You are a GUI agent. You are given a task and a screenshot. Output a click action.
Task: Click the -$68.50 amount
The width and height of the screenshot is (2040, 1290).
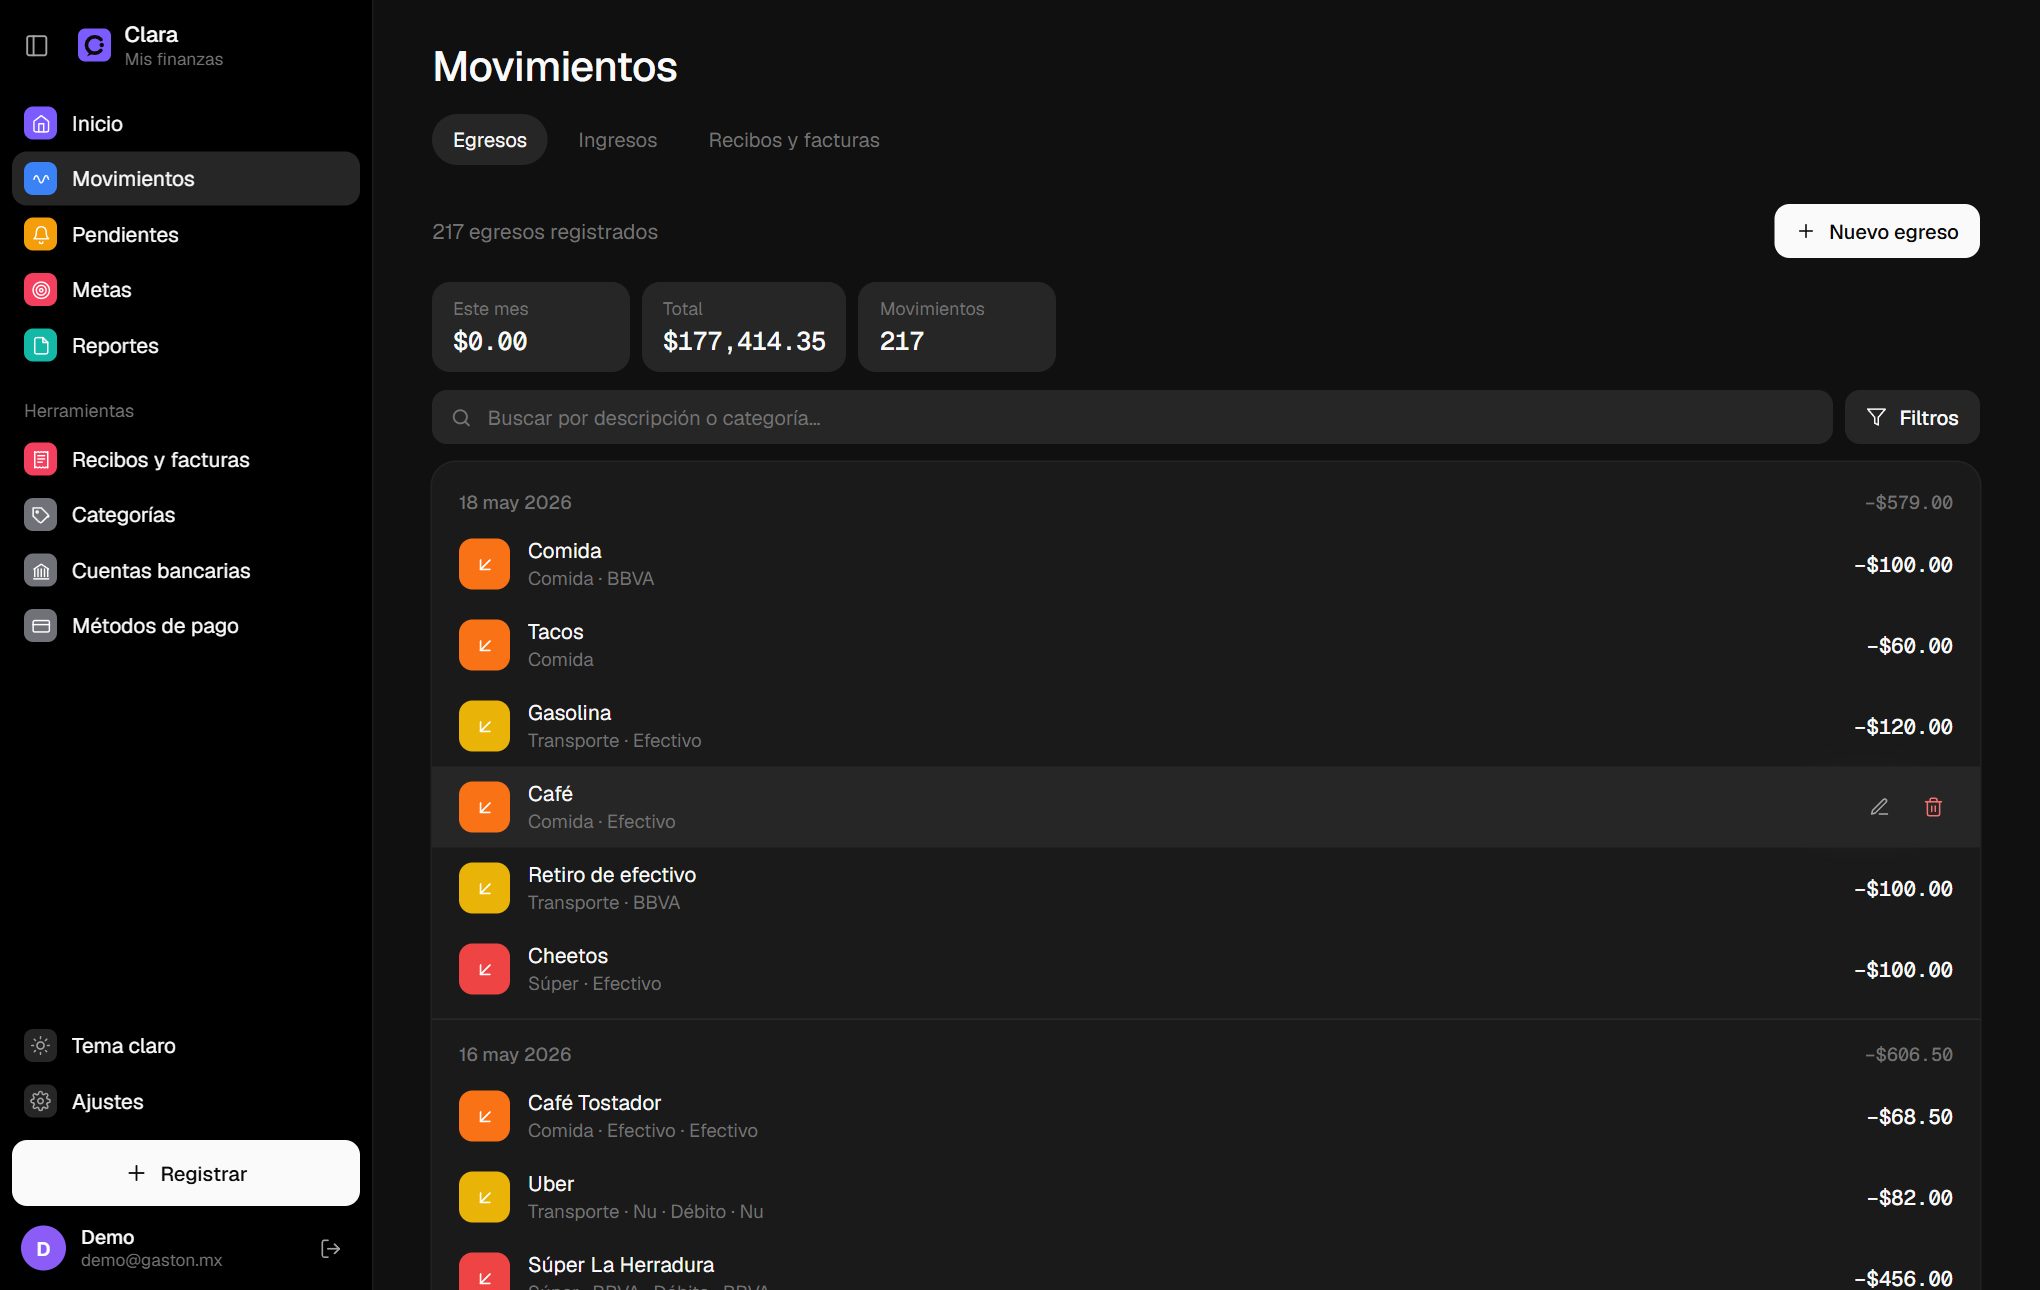tap(1909, 1117)
